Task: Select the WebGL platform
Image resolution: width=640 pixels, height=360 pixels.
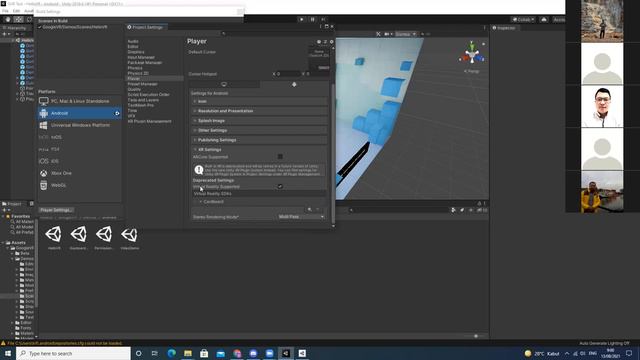Action: (80, 185)
